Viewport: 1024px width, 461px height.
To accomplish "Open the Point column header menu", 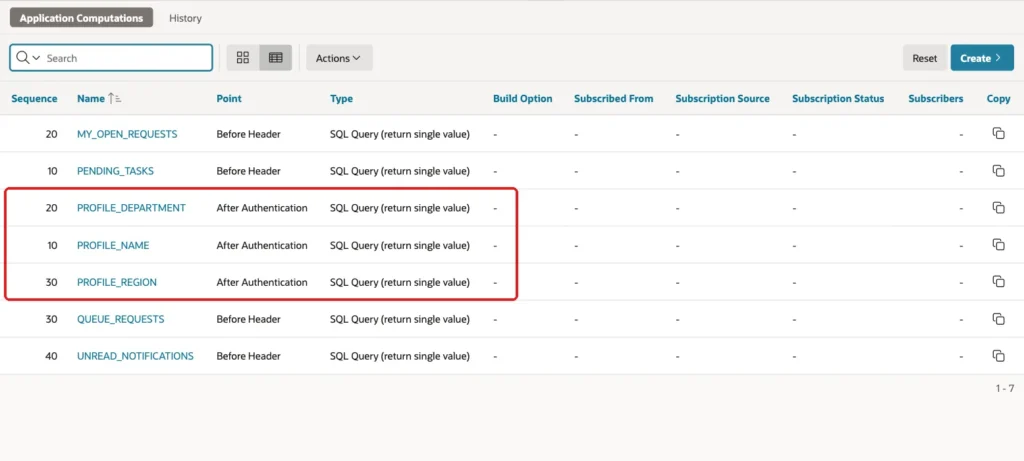I will 229,99.
